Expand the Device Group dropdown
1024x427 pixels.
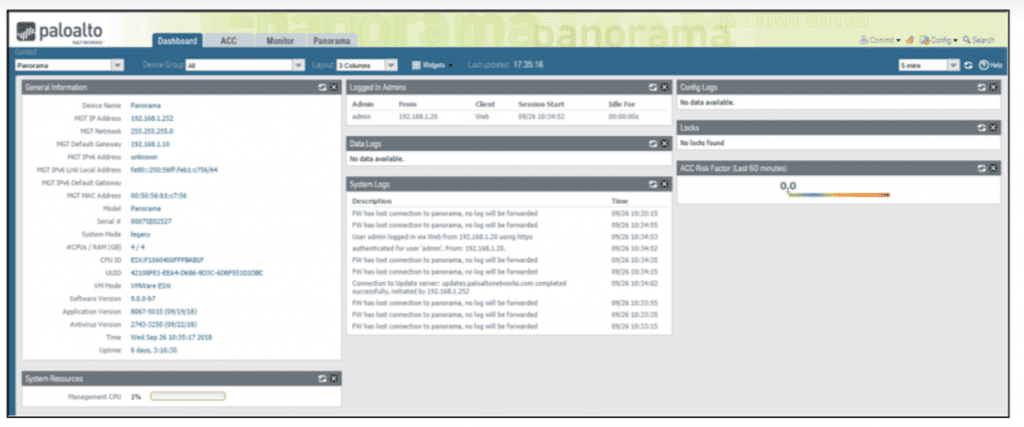pos(297,65)
